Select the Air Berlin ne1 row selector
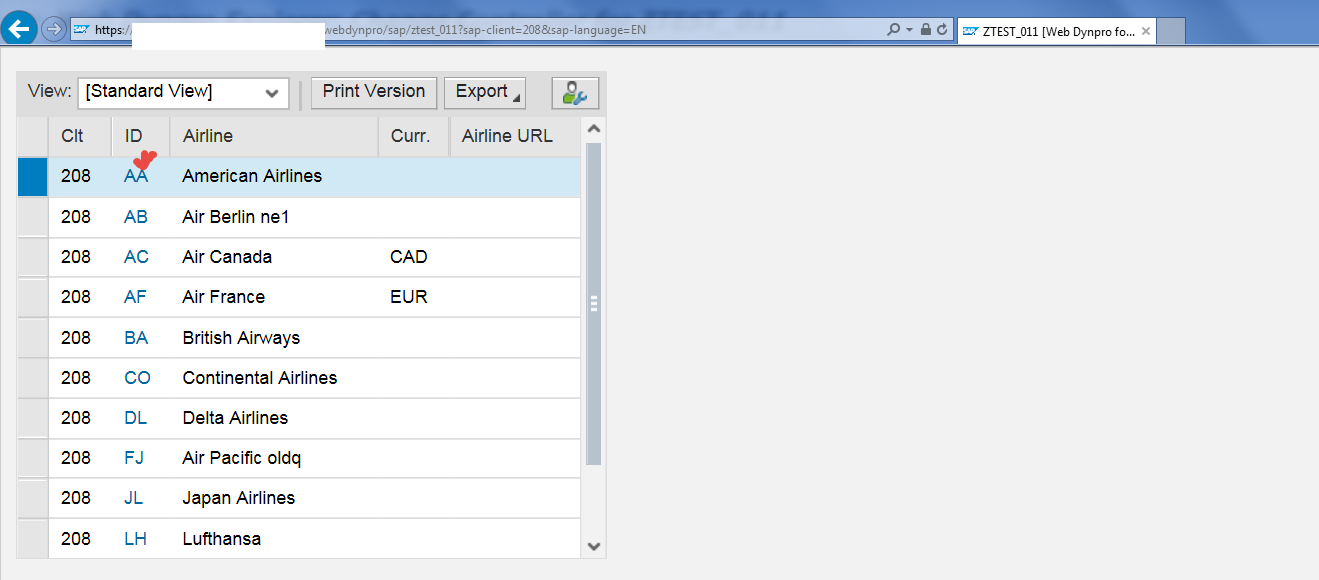This screenshot has height=580, width=1319. [33, 217]
